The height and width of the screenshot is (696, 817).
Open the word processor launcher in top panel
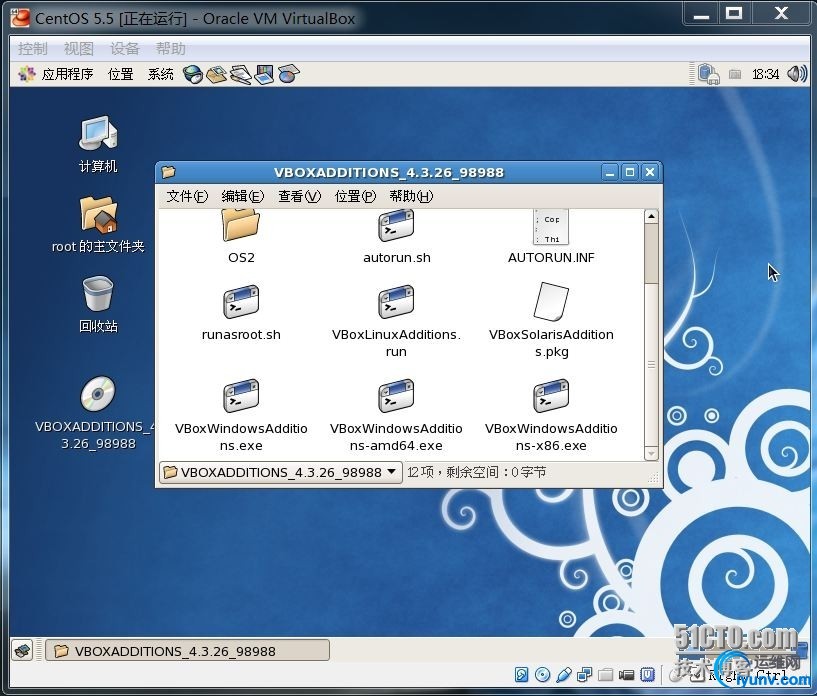click(240, 74)
